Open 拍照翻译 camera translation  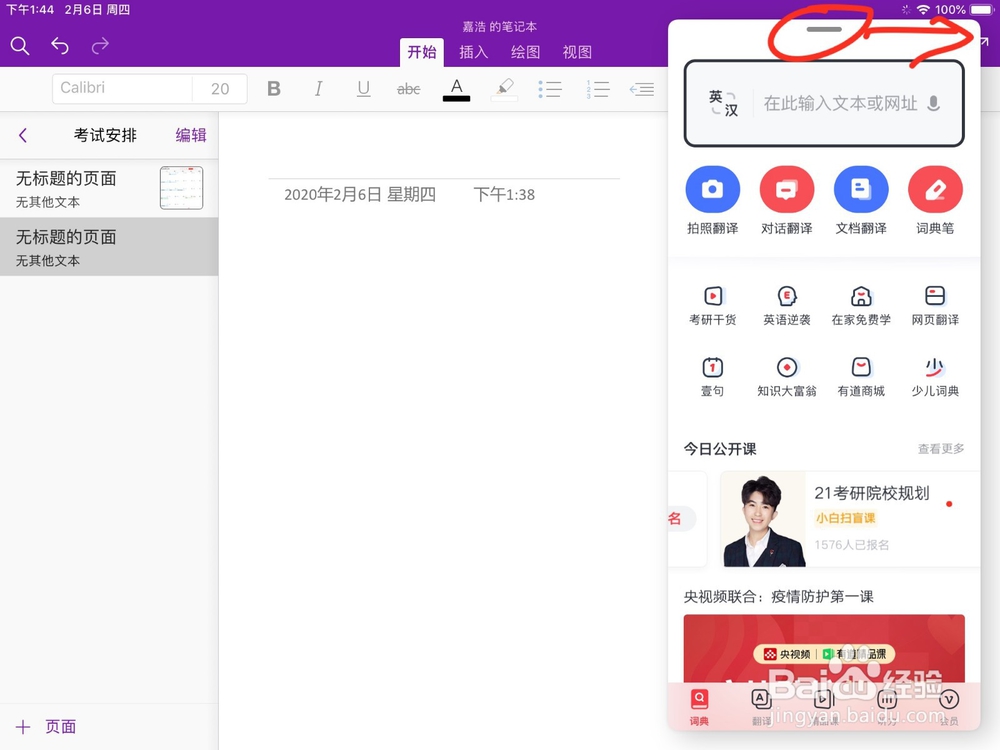712,200
